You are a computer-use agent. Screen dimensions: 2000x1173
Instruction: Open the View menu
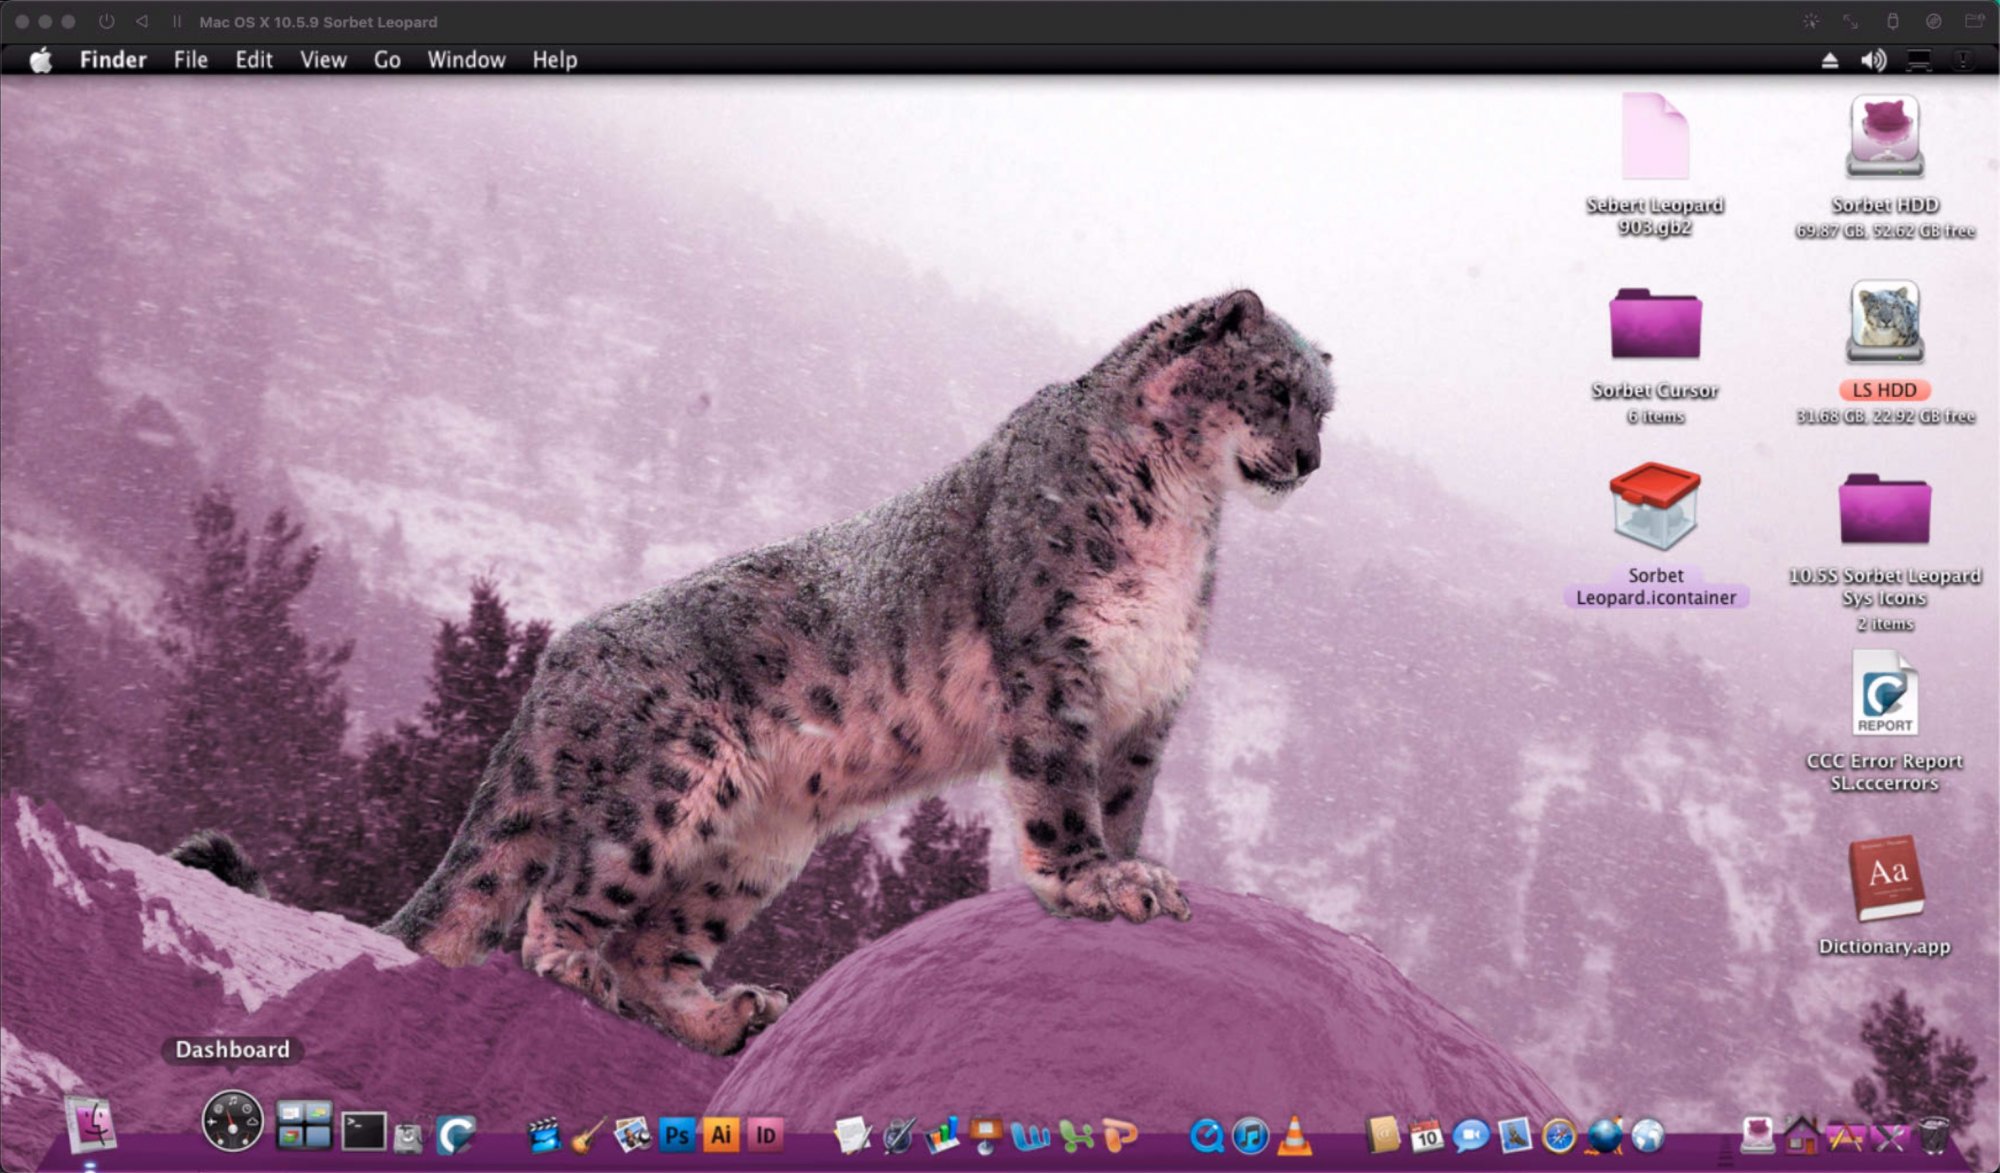pyautogui.click(x=323, y=60)
